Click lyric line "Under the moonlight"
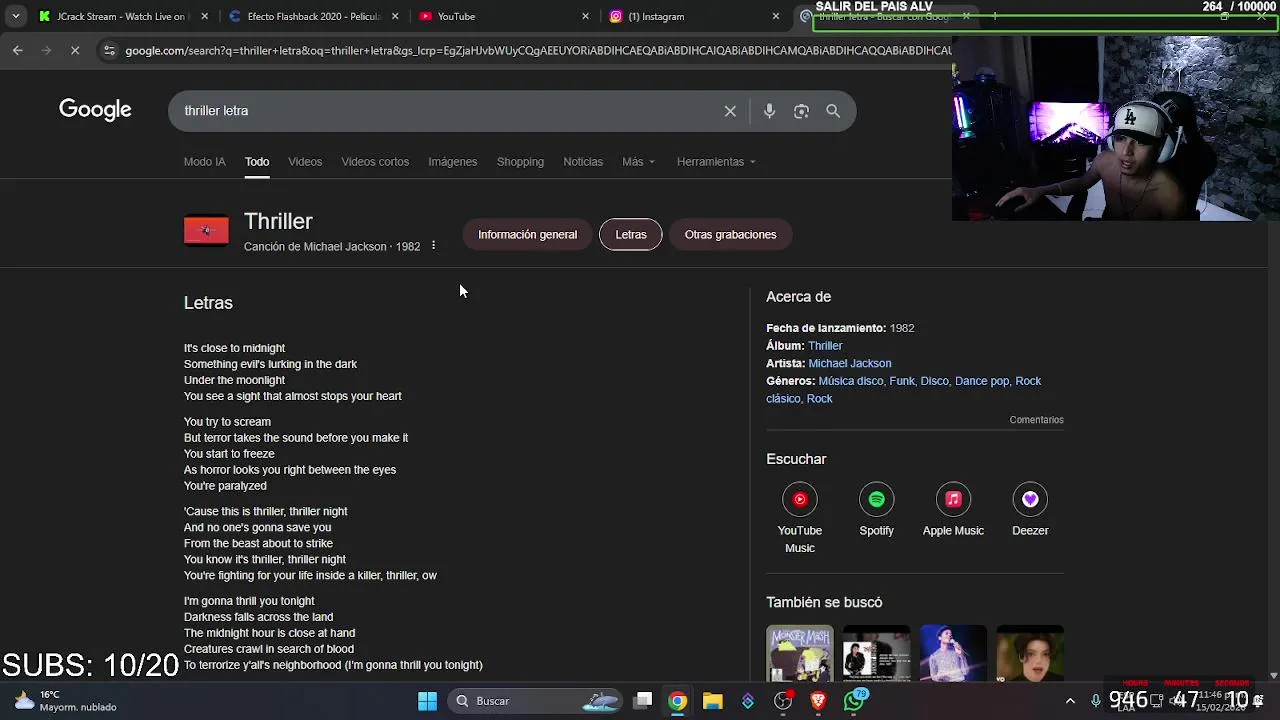 (x=234, y=380)
